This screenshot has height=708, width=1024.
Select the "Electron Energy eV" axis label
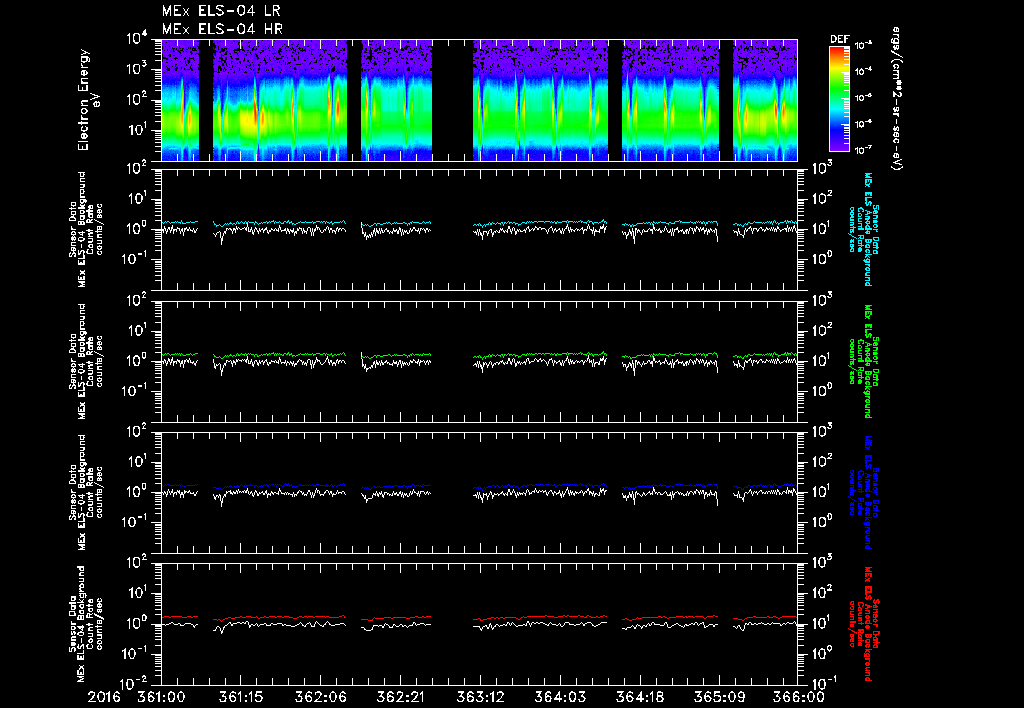88,99
